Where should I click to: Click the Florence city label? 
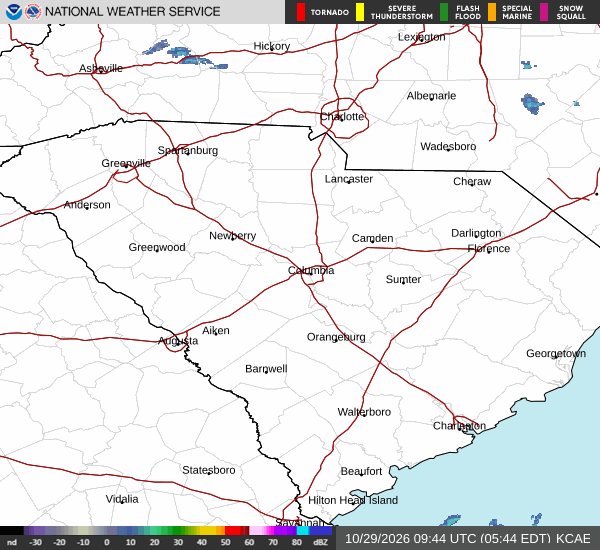click(489, 249)
